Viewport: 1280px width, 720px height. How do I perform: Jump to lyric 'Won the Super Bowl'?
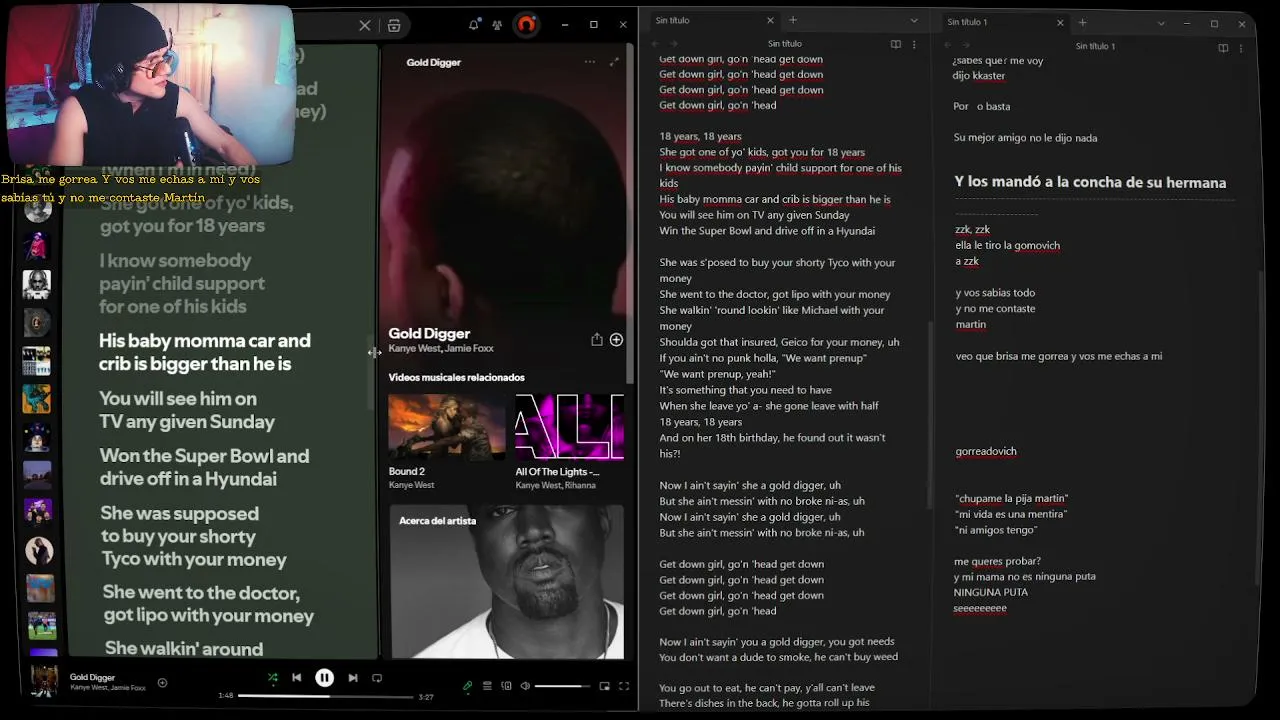pos(204,467)
